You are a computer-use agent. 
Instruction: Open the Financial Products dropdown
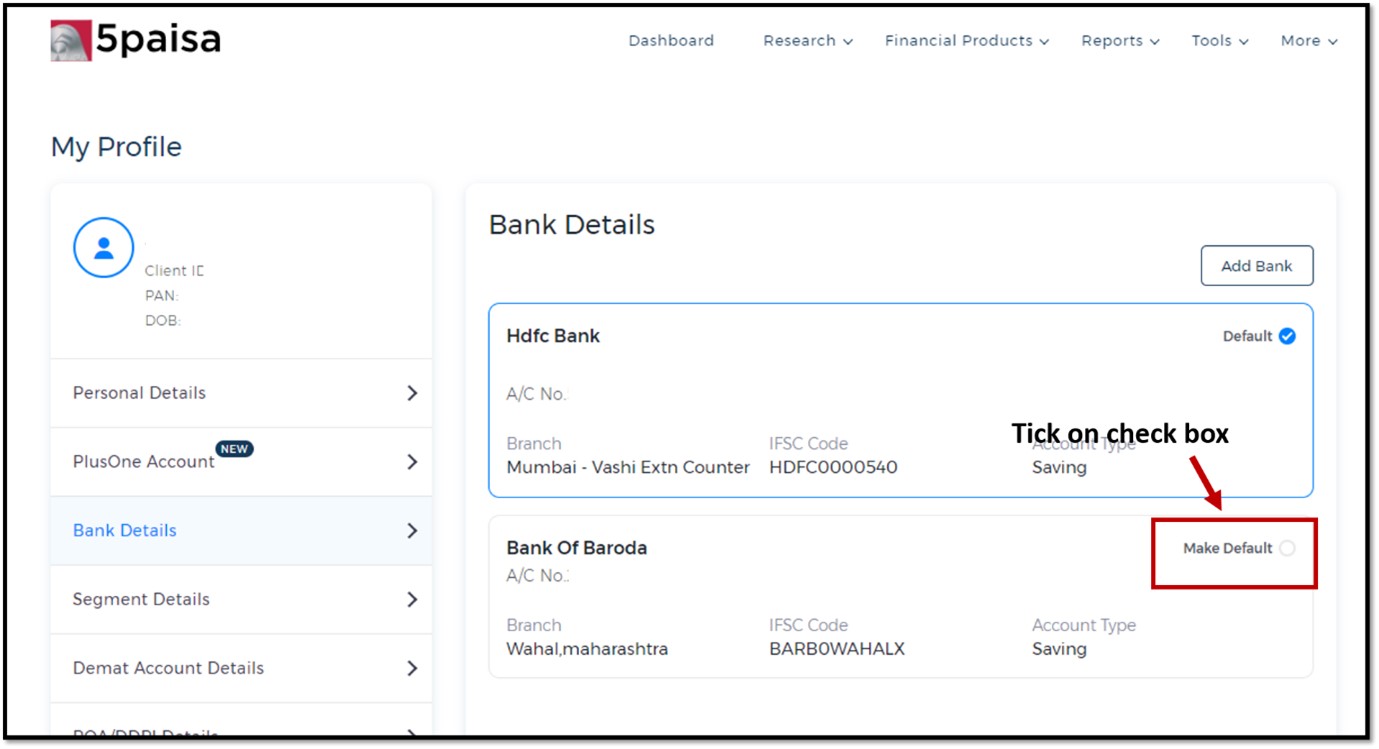point(967,41)
